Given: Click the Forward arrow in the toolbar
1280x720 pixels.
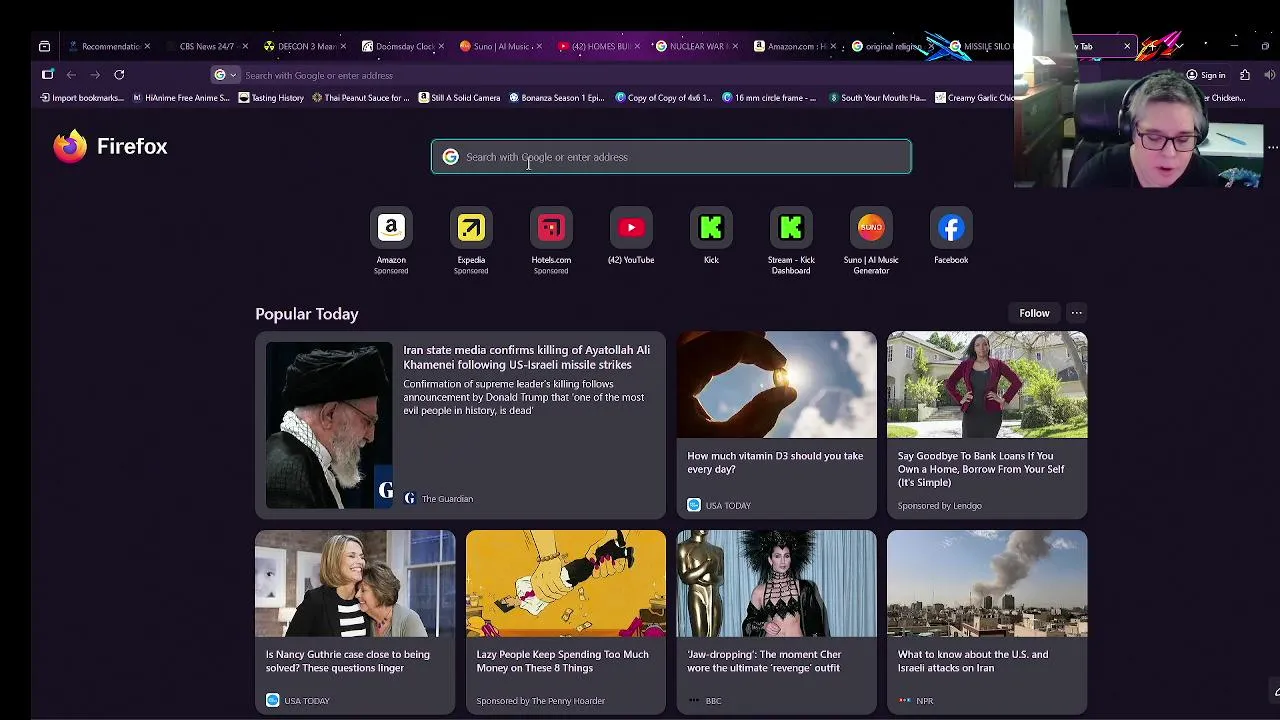Looking at the screenshot, I should click(95, 75).
